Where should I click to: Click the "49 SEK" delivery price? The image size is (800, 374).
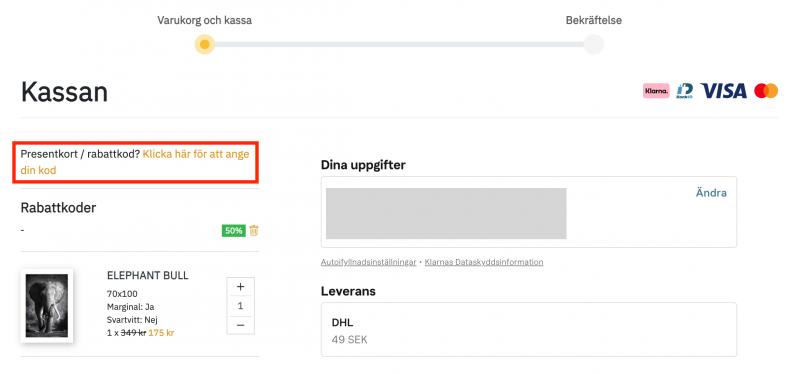pyautogui.click(x=349, y=340)
